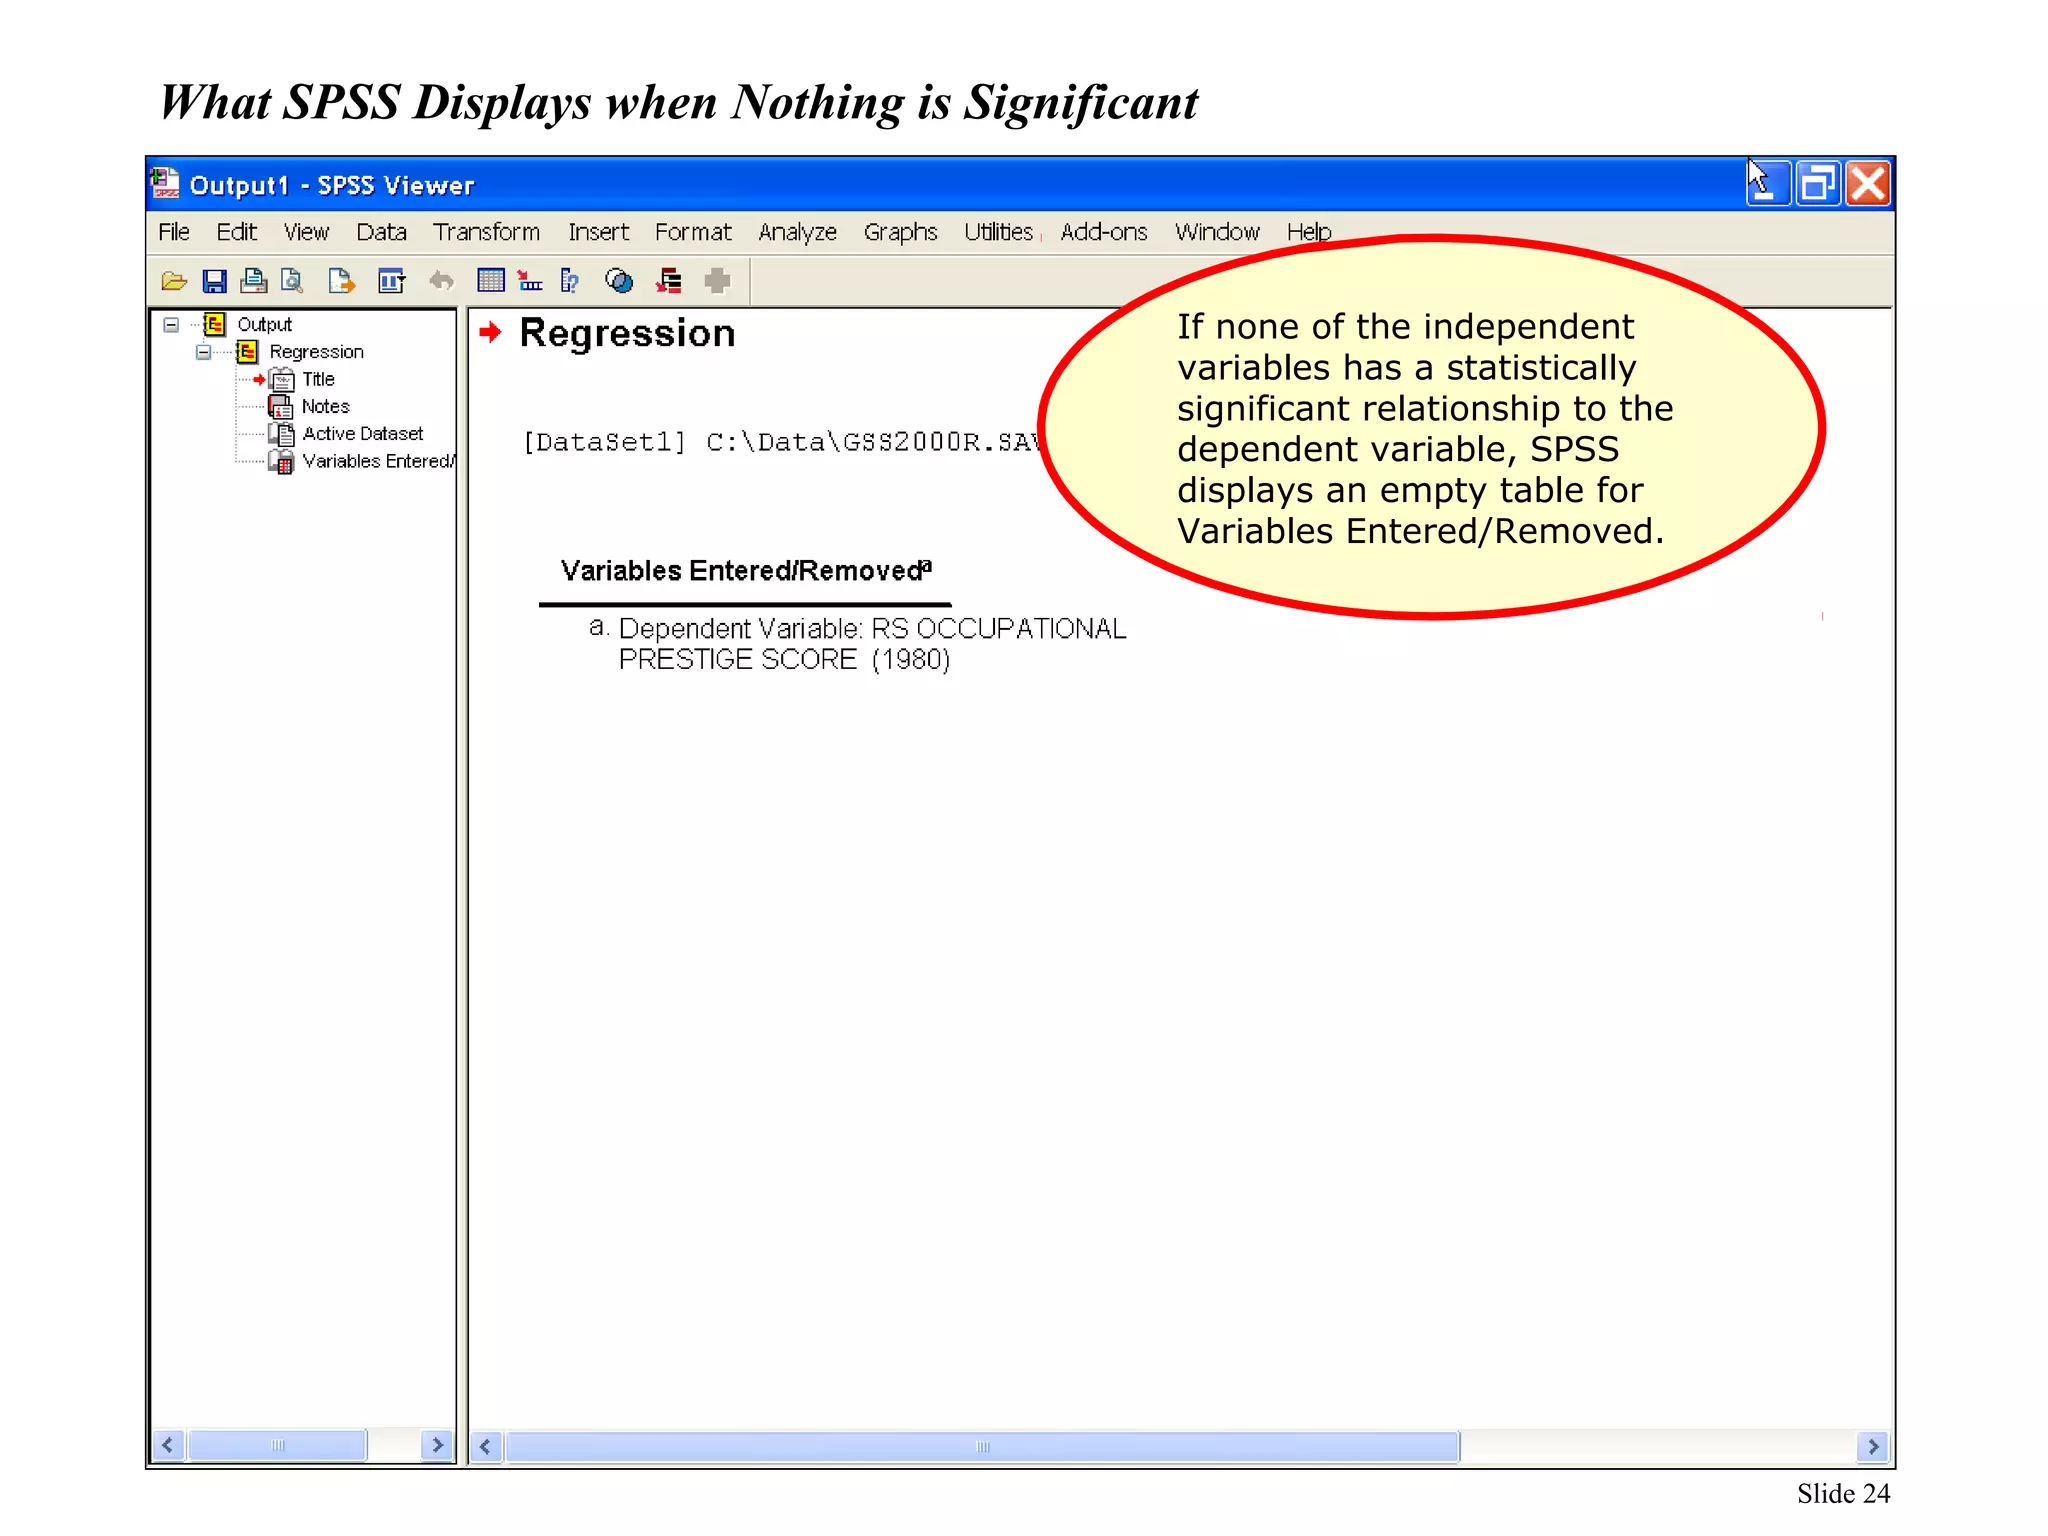Select Notes in the outline tree
The width and height of the screenshot is (2048, 1536).
coord(326,407)
